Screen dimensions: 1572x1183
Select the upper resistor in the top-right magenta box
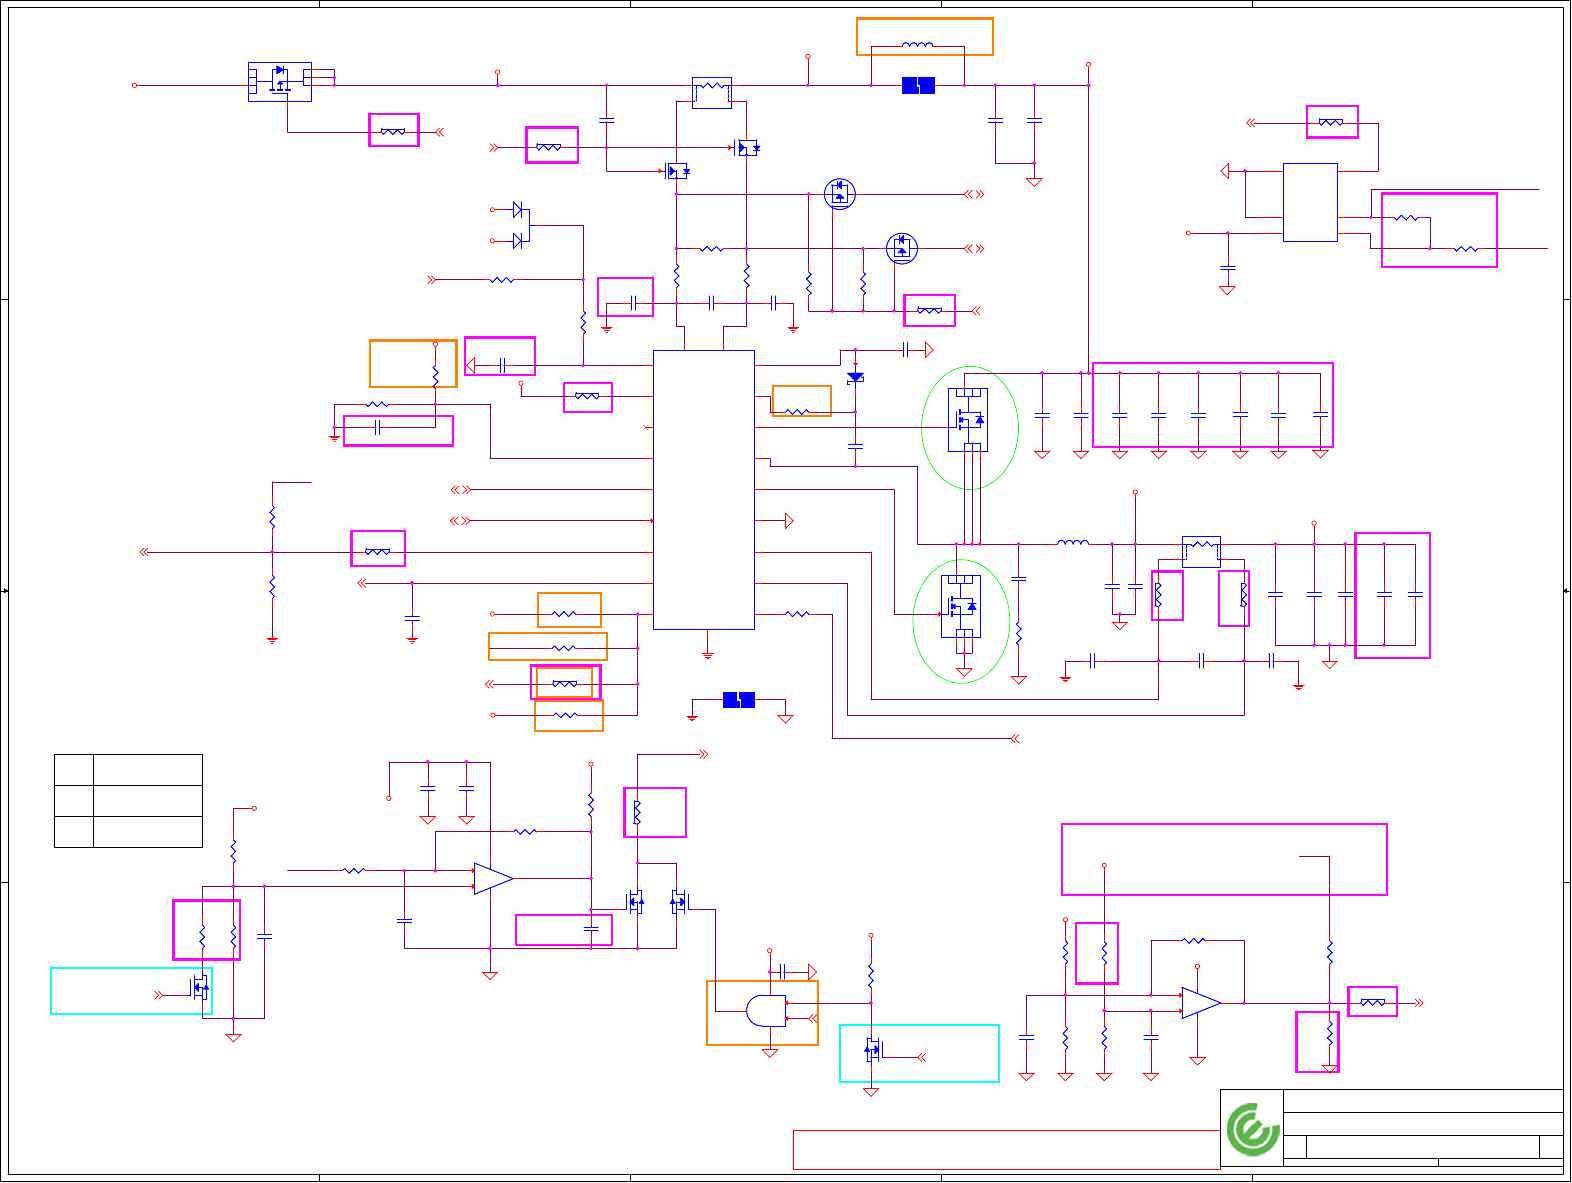point(1406,217)
